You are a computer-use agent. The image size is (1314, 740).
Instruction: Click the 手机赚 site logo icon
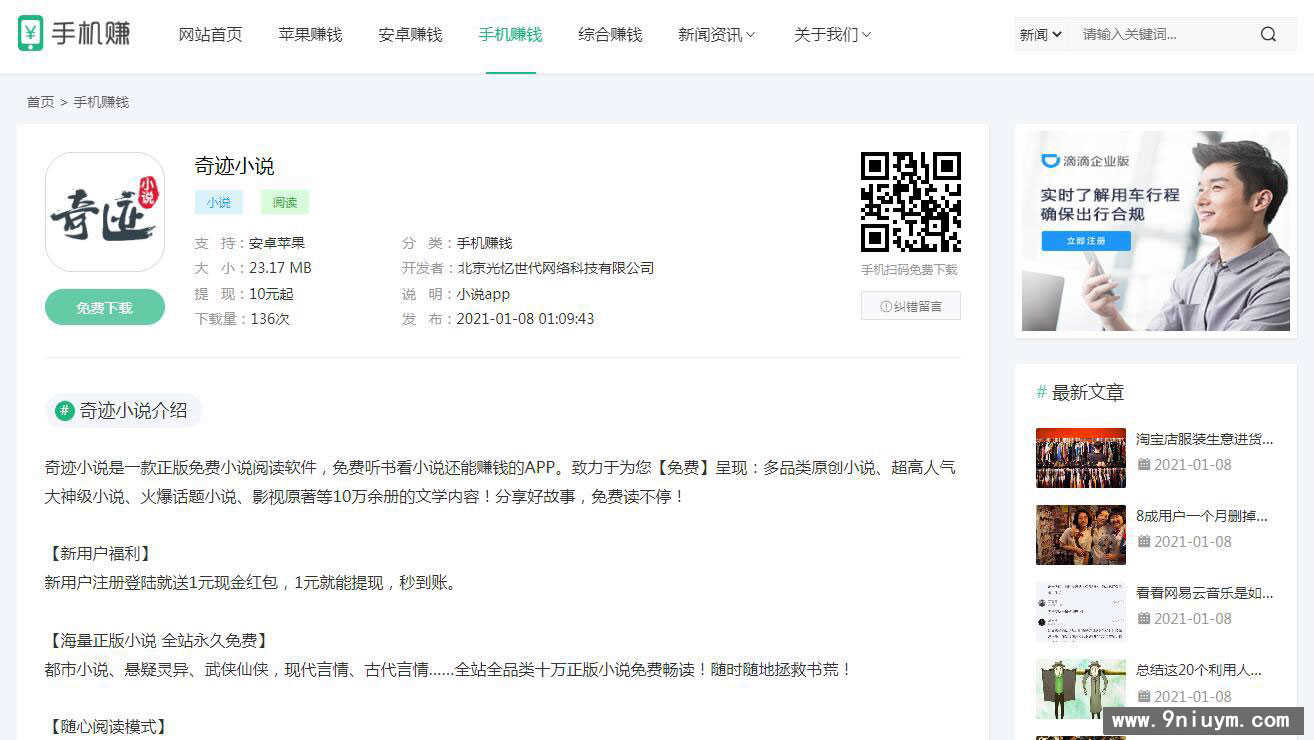36,33
